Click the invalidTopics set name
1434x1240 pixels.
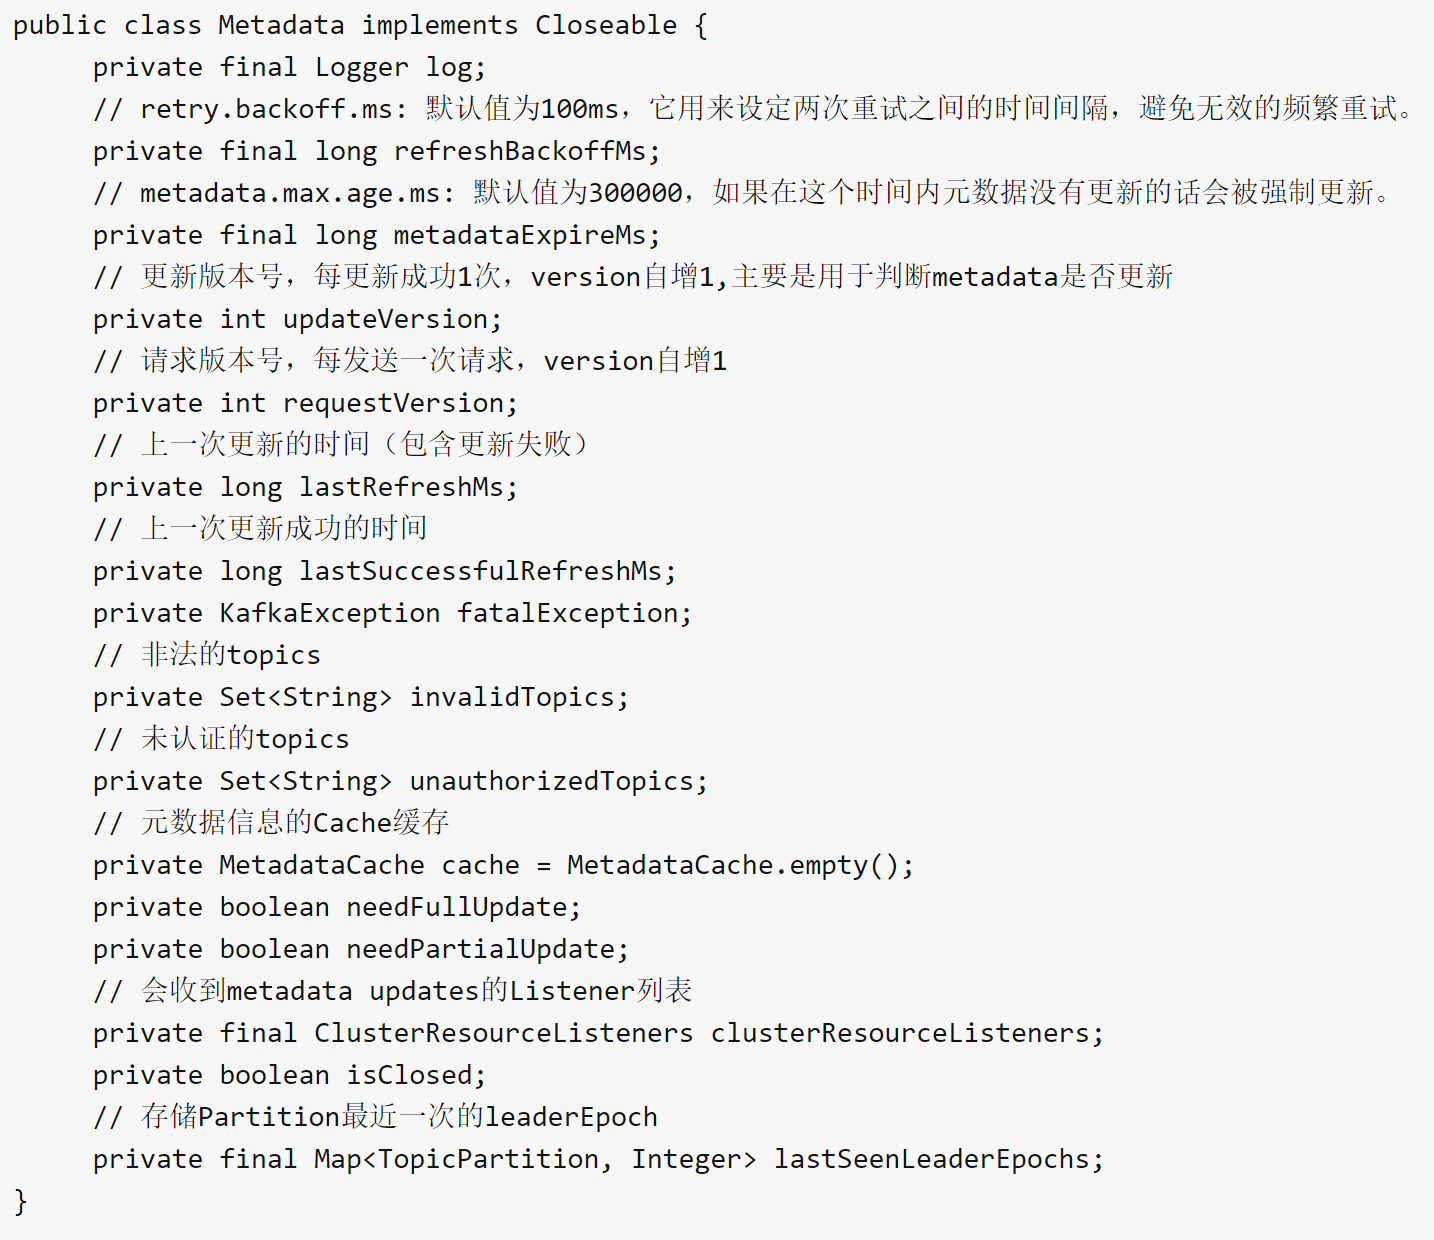[x=512, y=697]
